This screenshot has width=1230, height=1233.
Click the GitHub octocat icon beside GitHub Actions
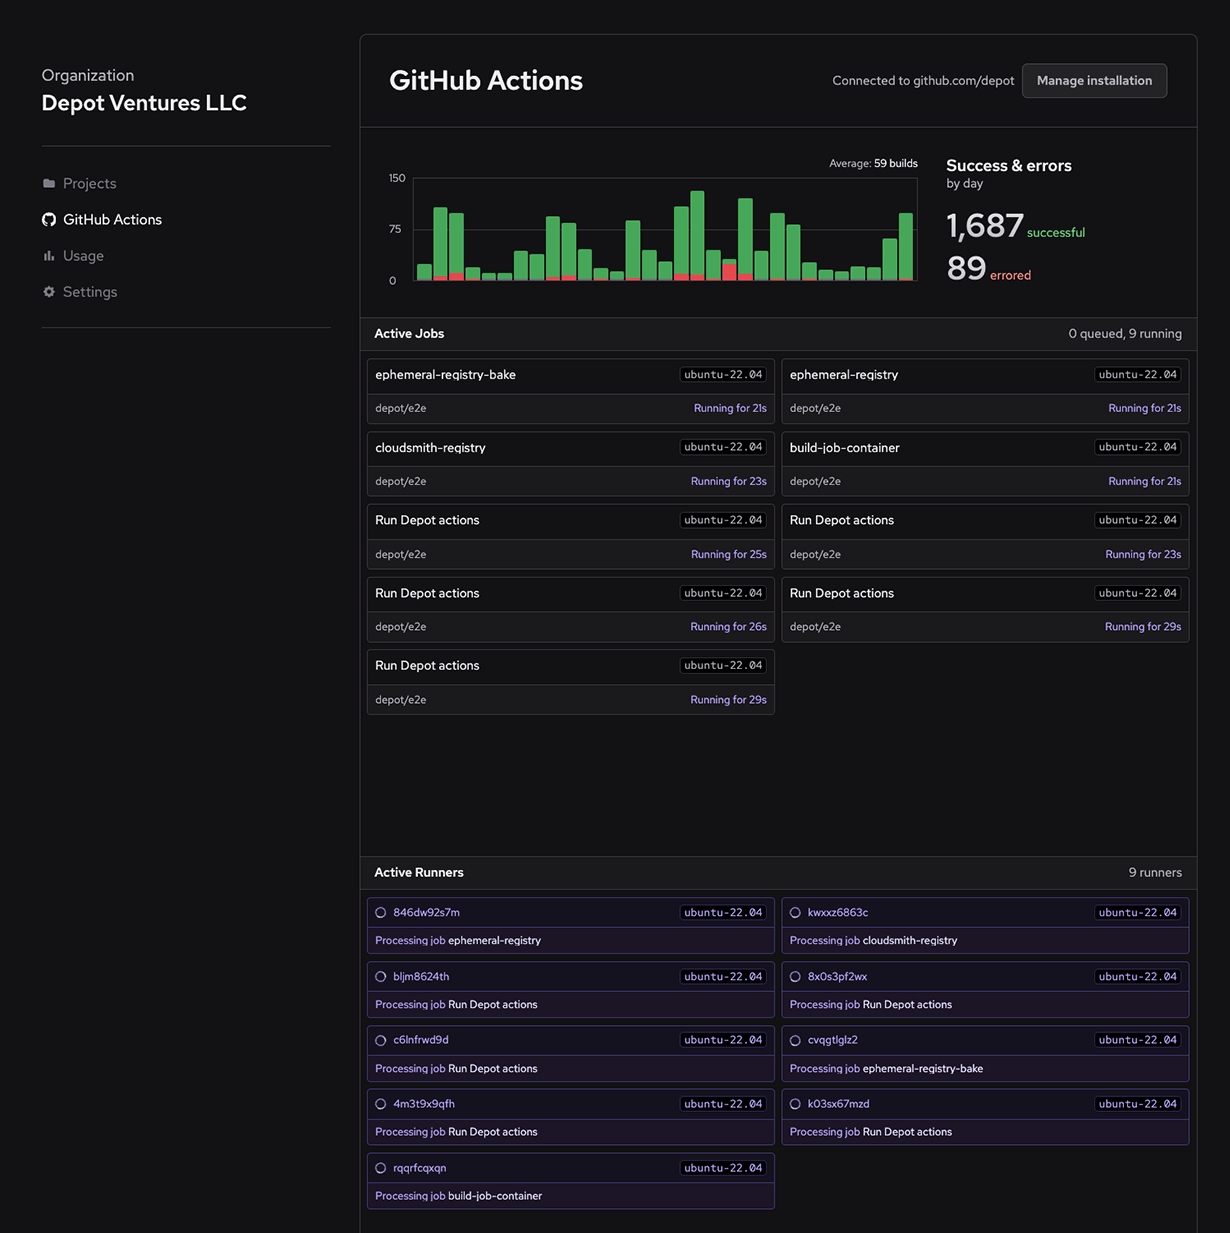pyautogui.click(x=48, y=219)
